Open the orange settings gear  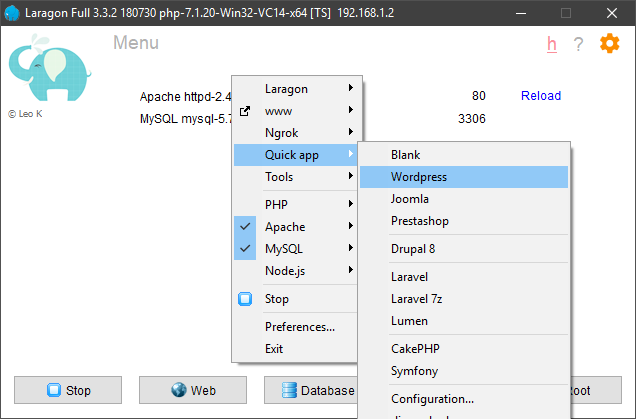coord(610,43)
